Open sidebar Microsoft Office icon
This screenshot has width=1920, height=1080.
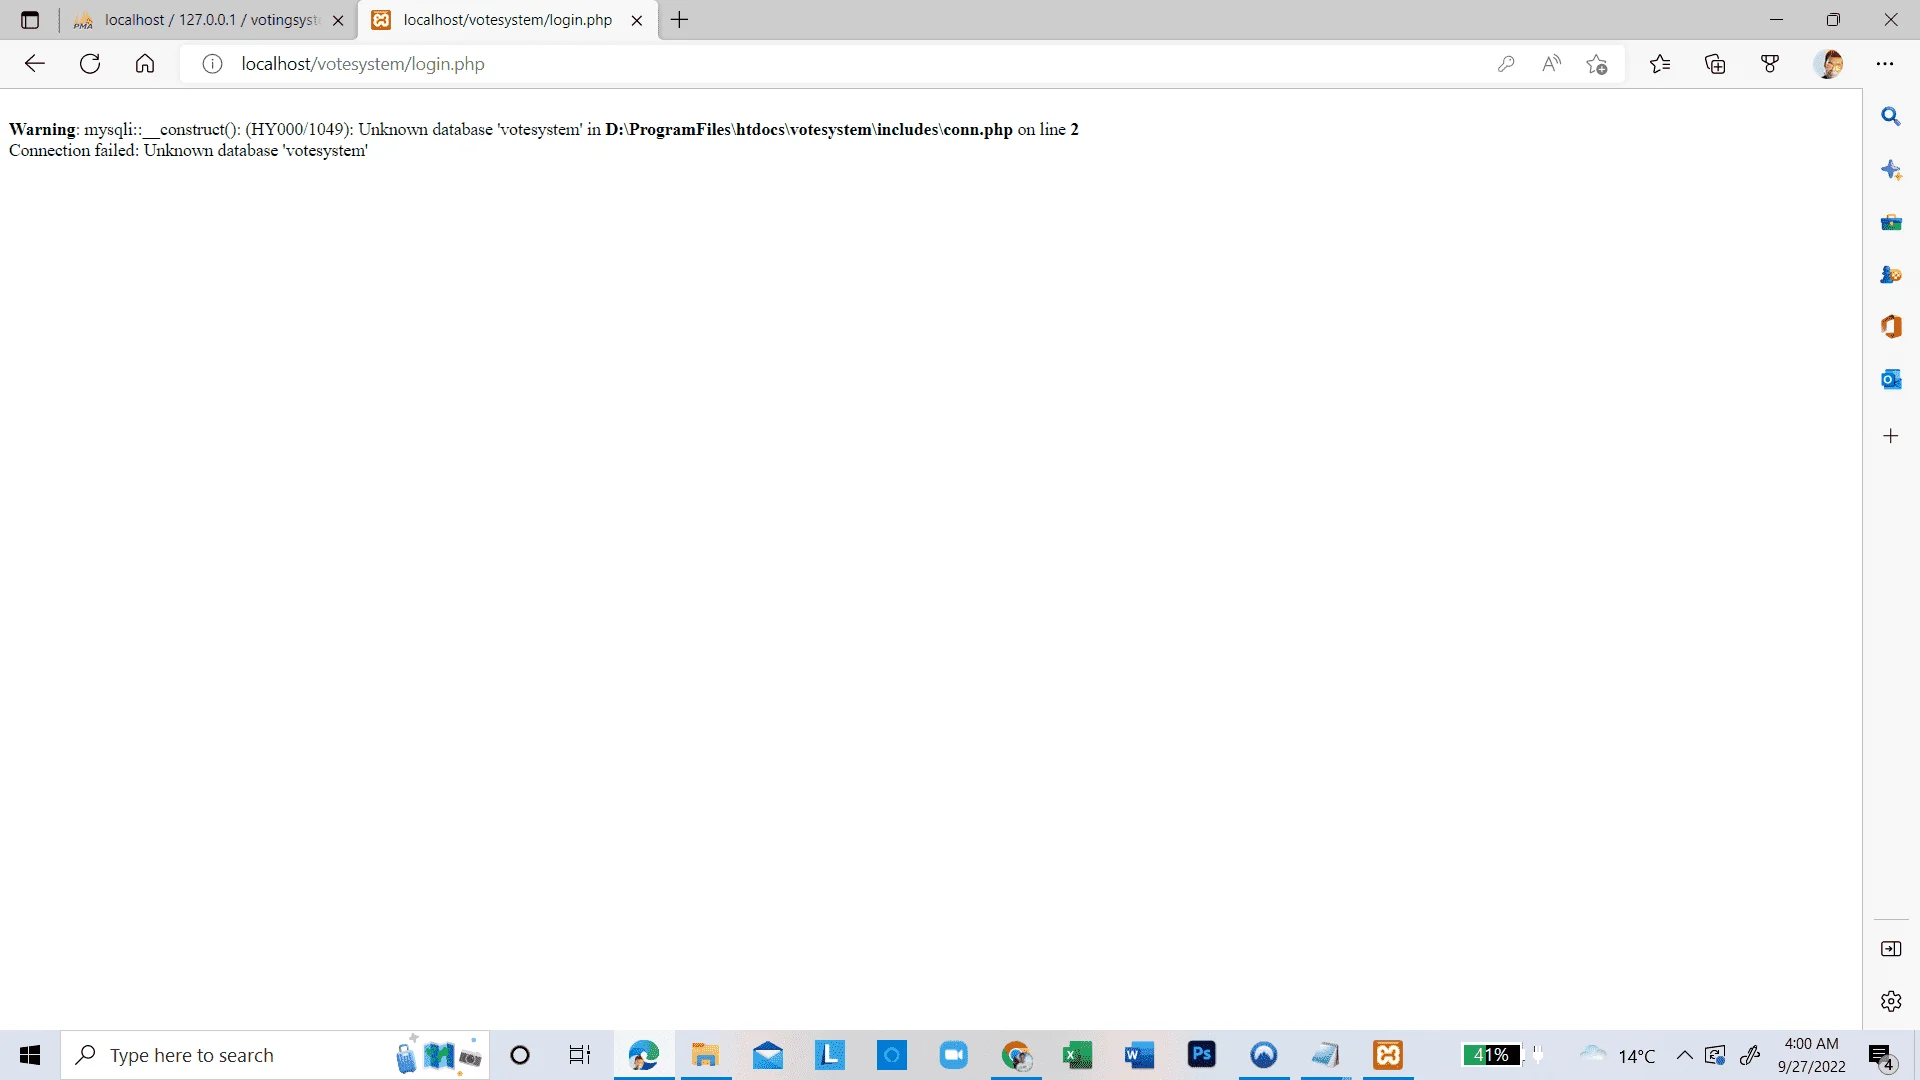pos(1891,327)
